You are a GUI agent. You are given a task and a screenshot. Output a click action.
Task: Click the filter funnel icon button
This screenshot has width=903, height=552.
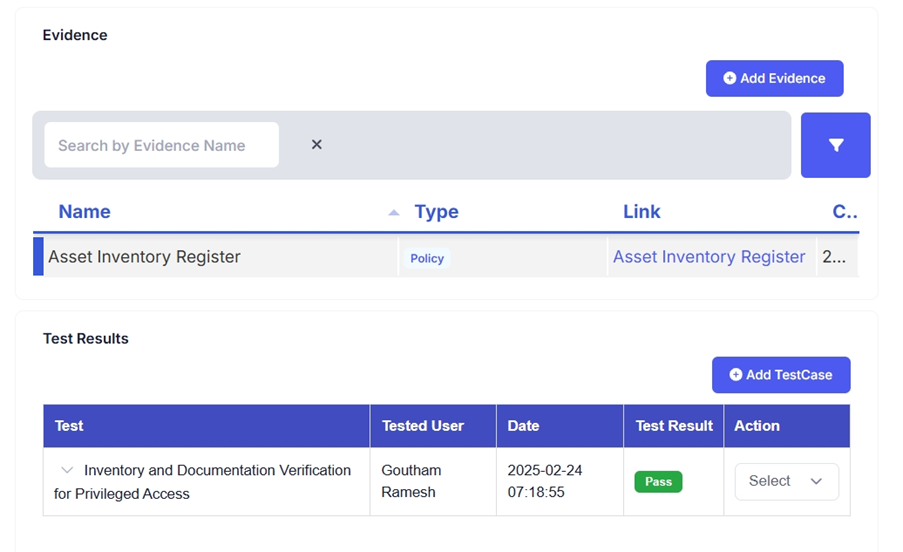click(835, 145)
